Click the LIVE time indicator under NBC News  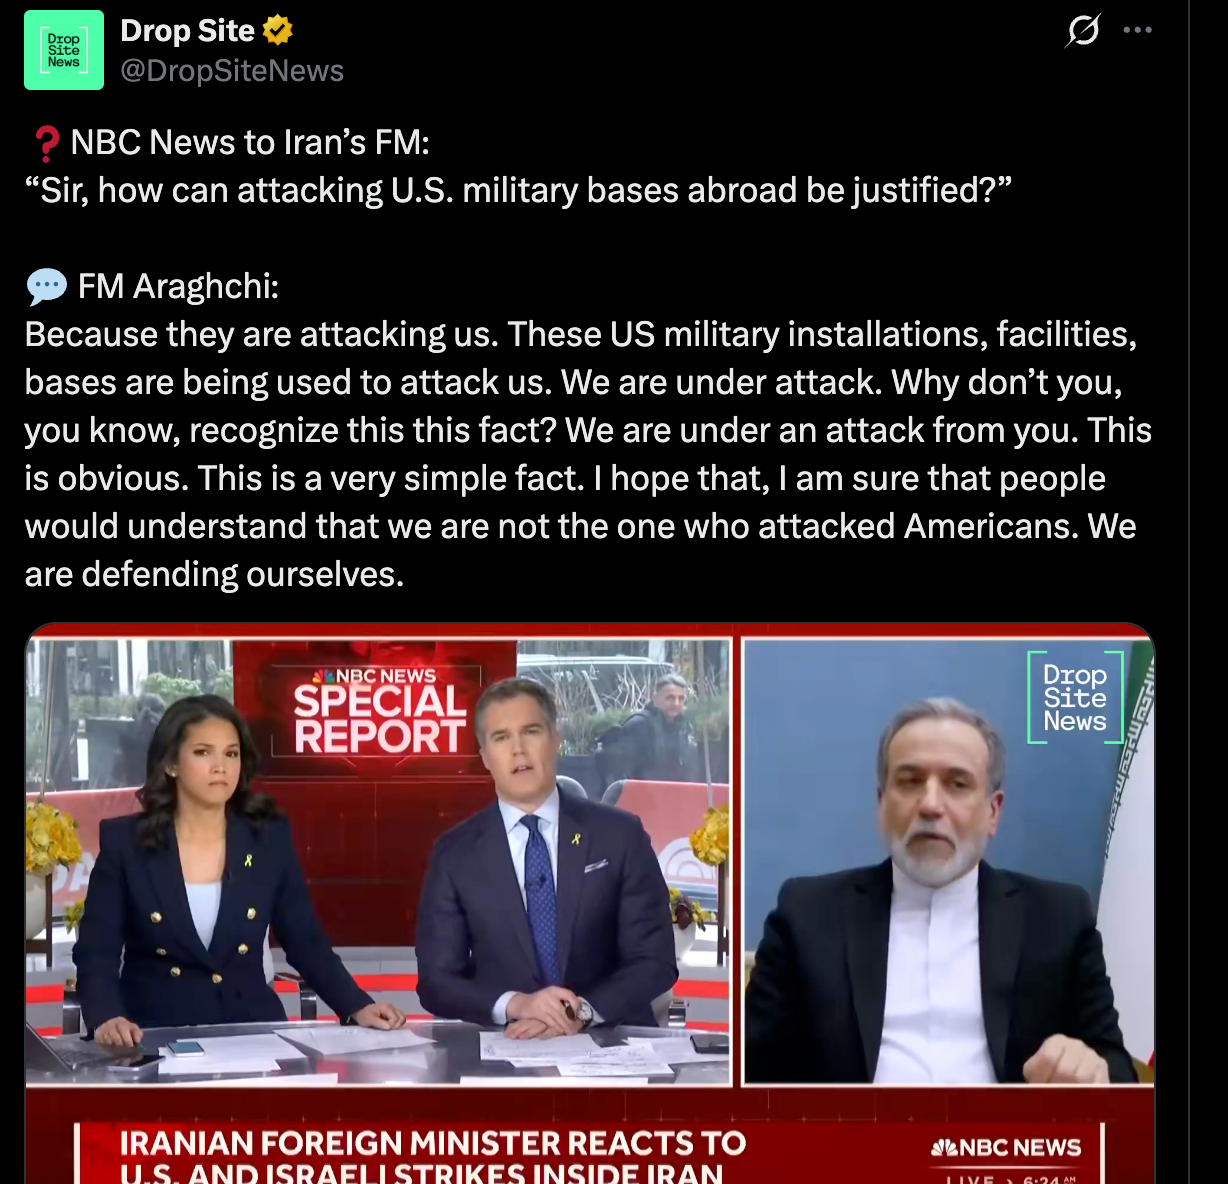coord(1012,1178)
